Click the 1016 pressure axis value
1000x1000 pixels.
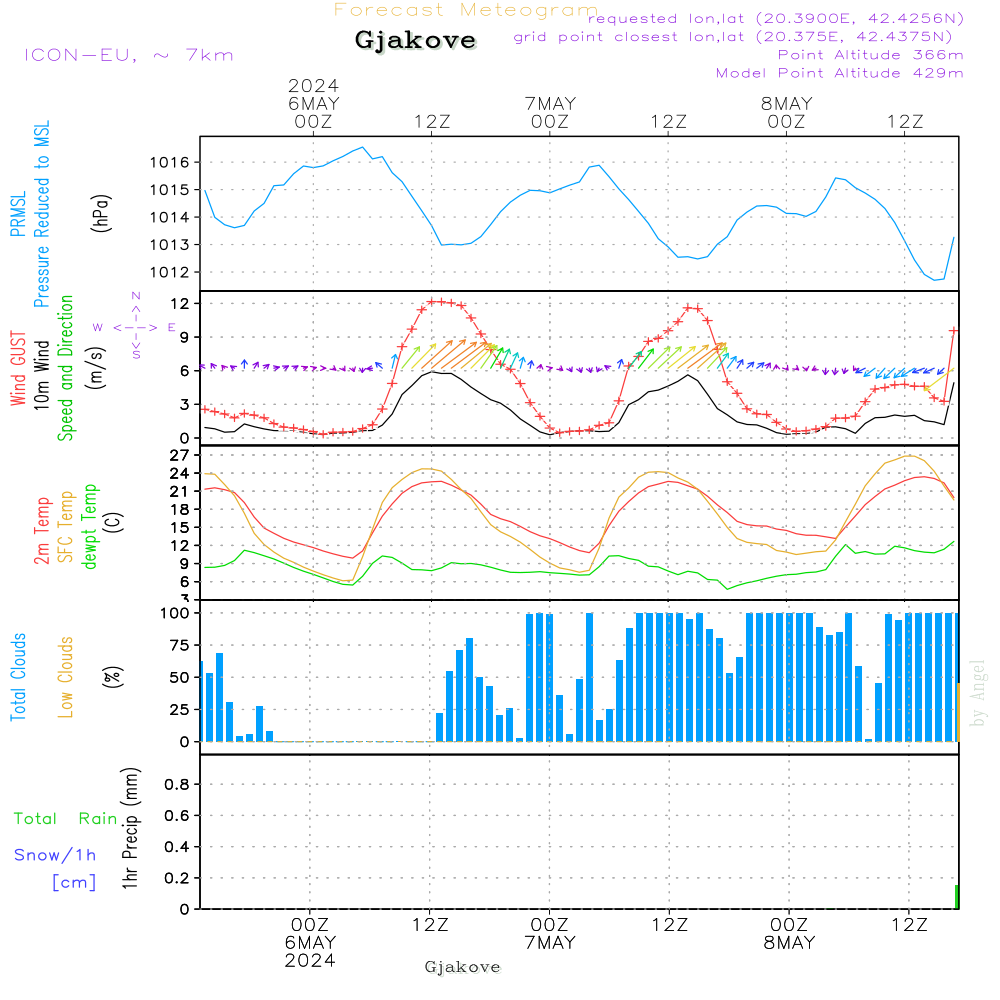pyautogui.click(x=170, y=163)
